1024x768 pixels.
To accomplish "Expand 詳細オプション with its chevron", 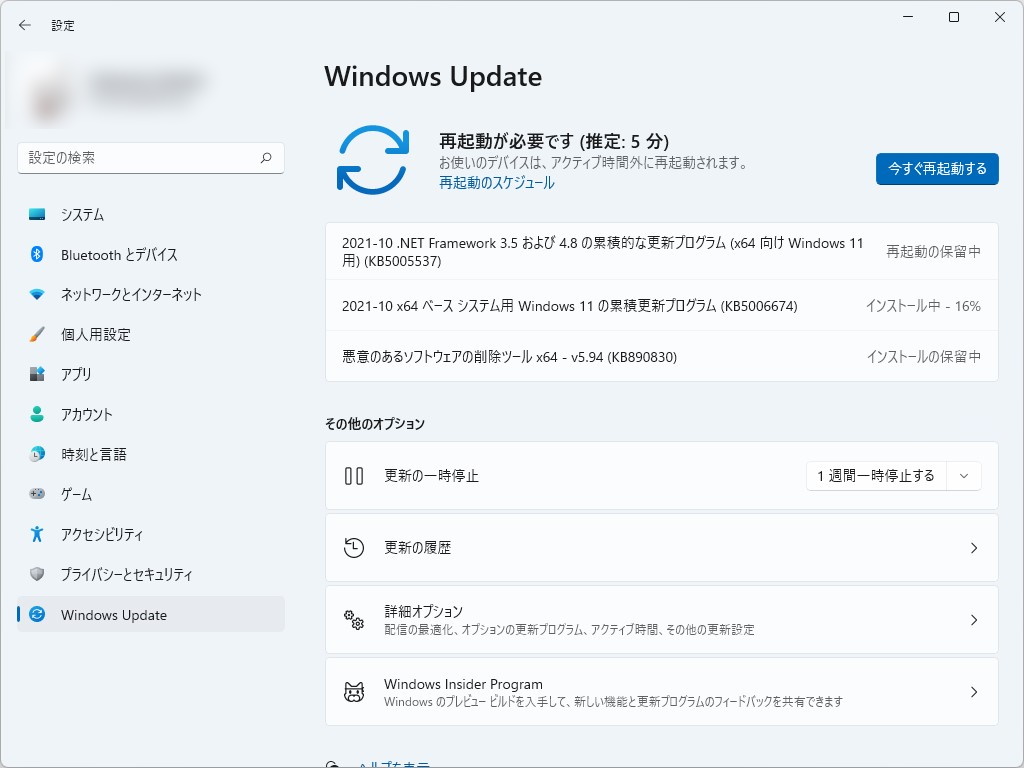I will (973, 620).
